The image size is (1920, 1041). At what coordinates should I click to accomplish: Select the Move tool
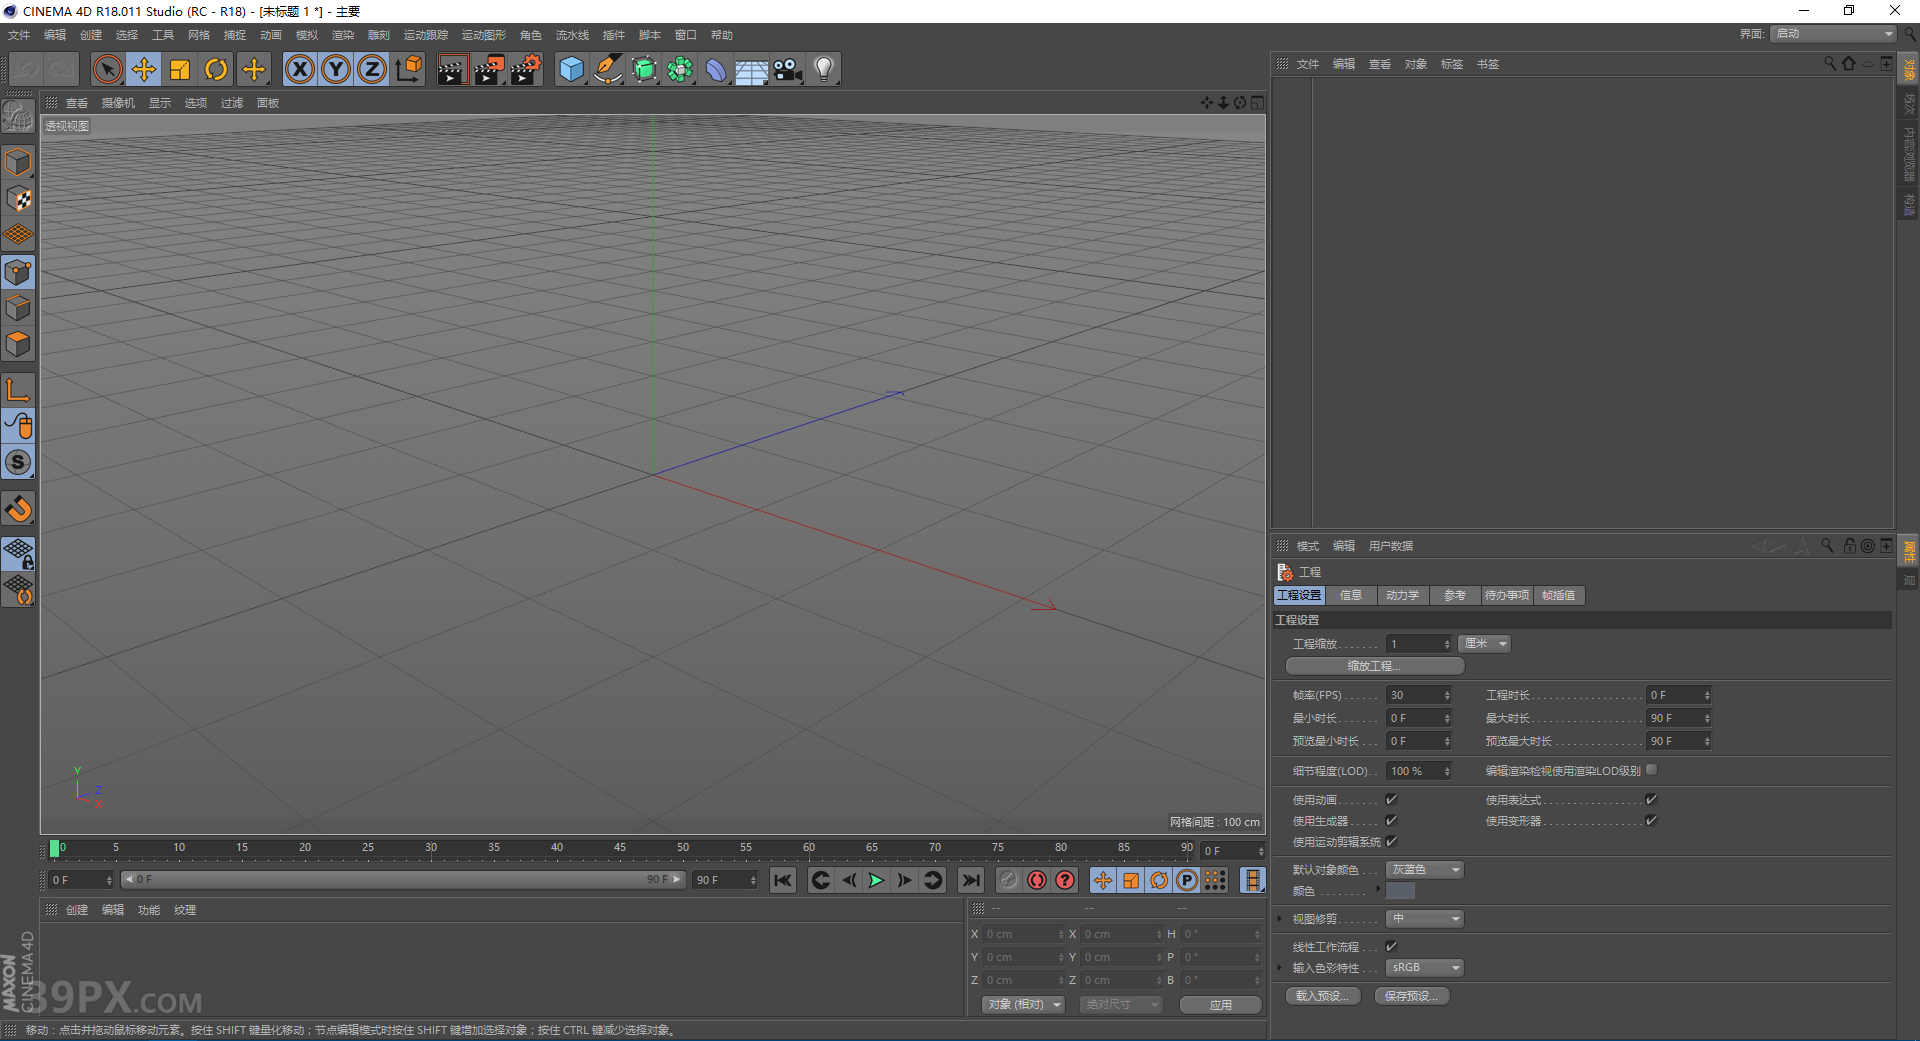[x=143, y=68]
